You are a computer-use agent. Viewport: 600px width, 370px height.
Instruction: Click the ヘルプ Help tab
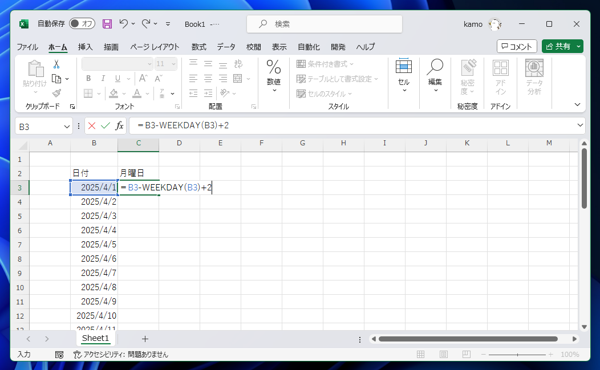365,47
